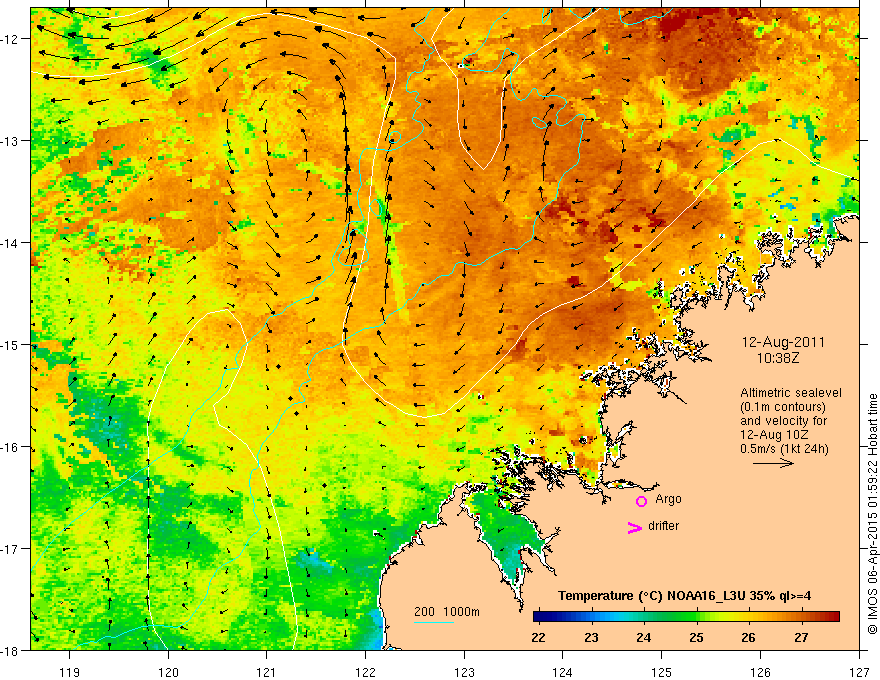Click the magenta Argo circle legend marker
Image resolution: width=880 pixels, height=680 pixels.
click(641, 501)
